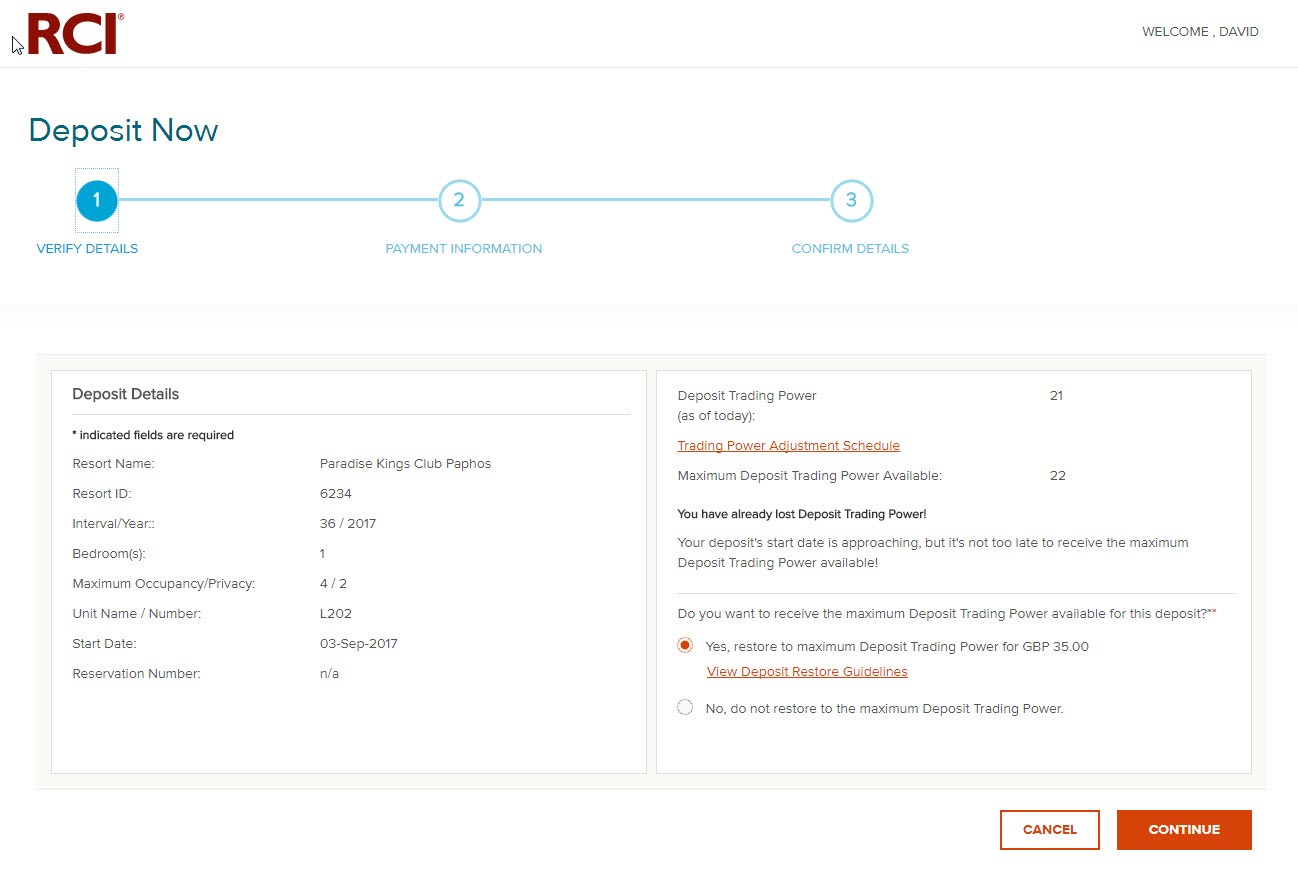Select No, do not restore option
The height and width of the screenshot is (872, 1298).
(x=685, y=708)
